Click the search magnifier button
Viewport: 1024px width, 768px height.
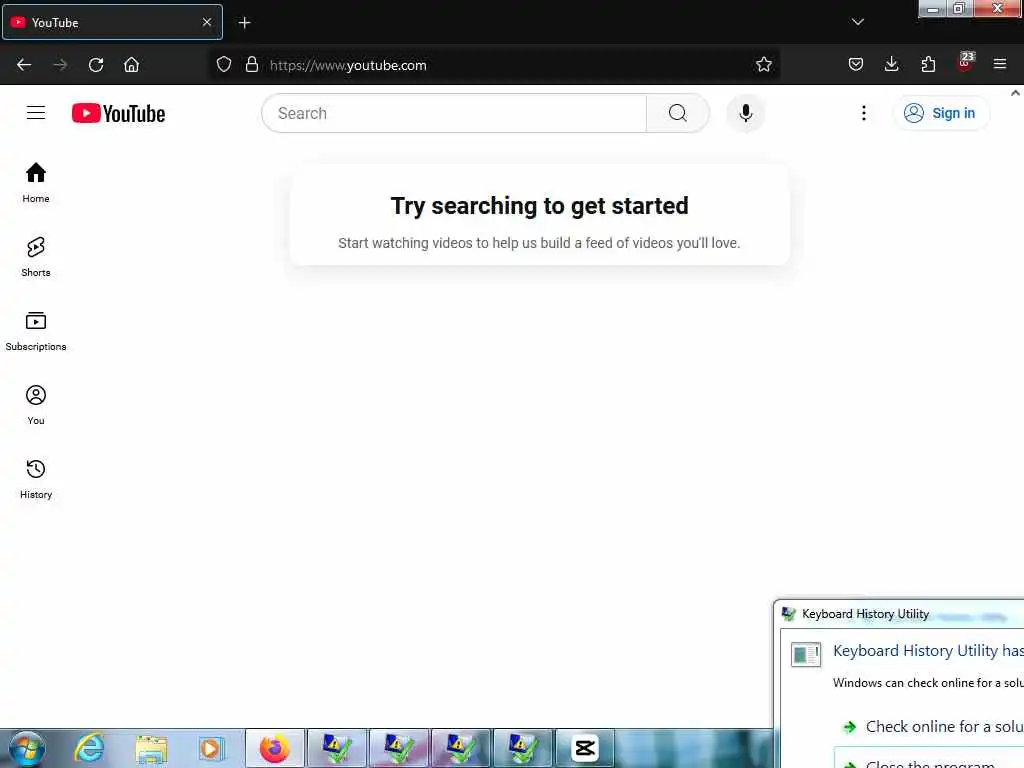(677, 113)
